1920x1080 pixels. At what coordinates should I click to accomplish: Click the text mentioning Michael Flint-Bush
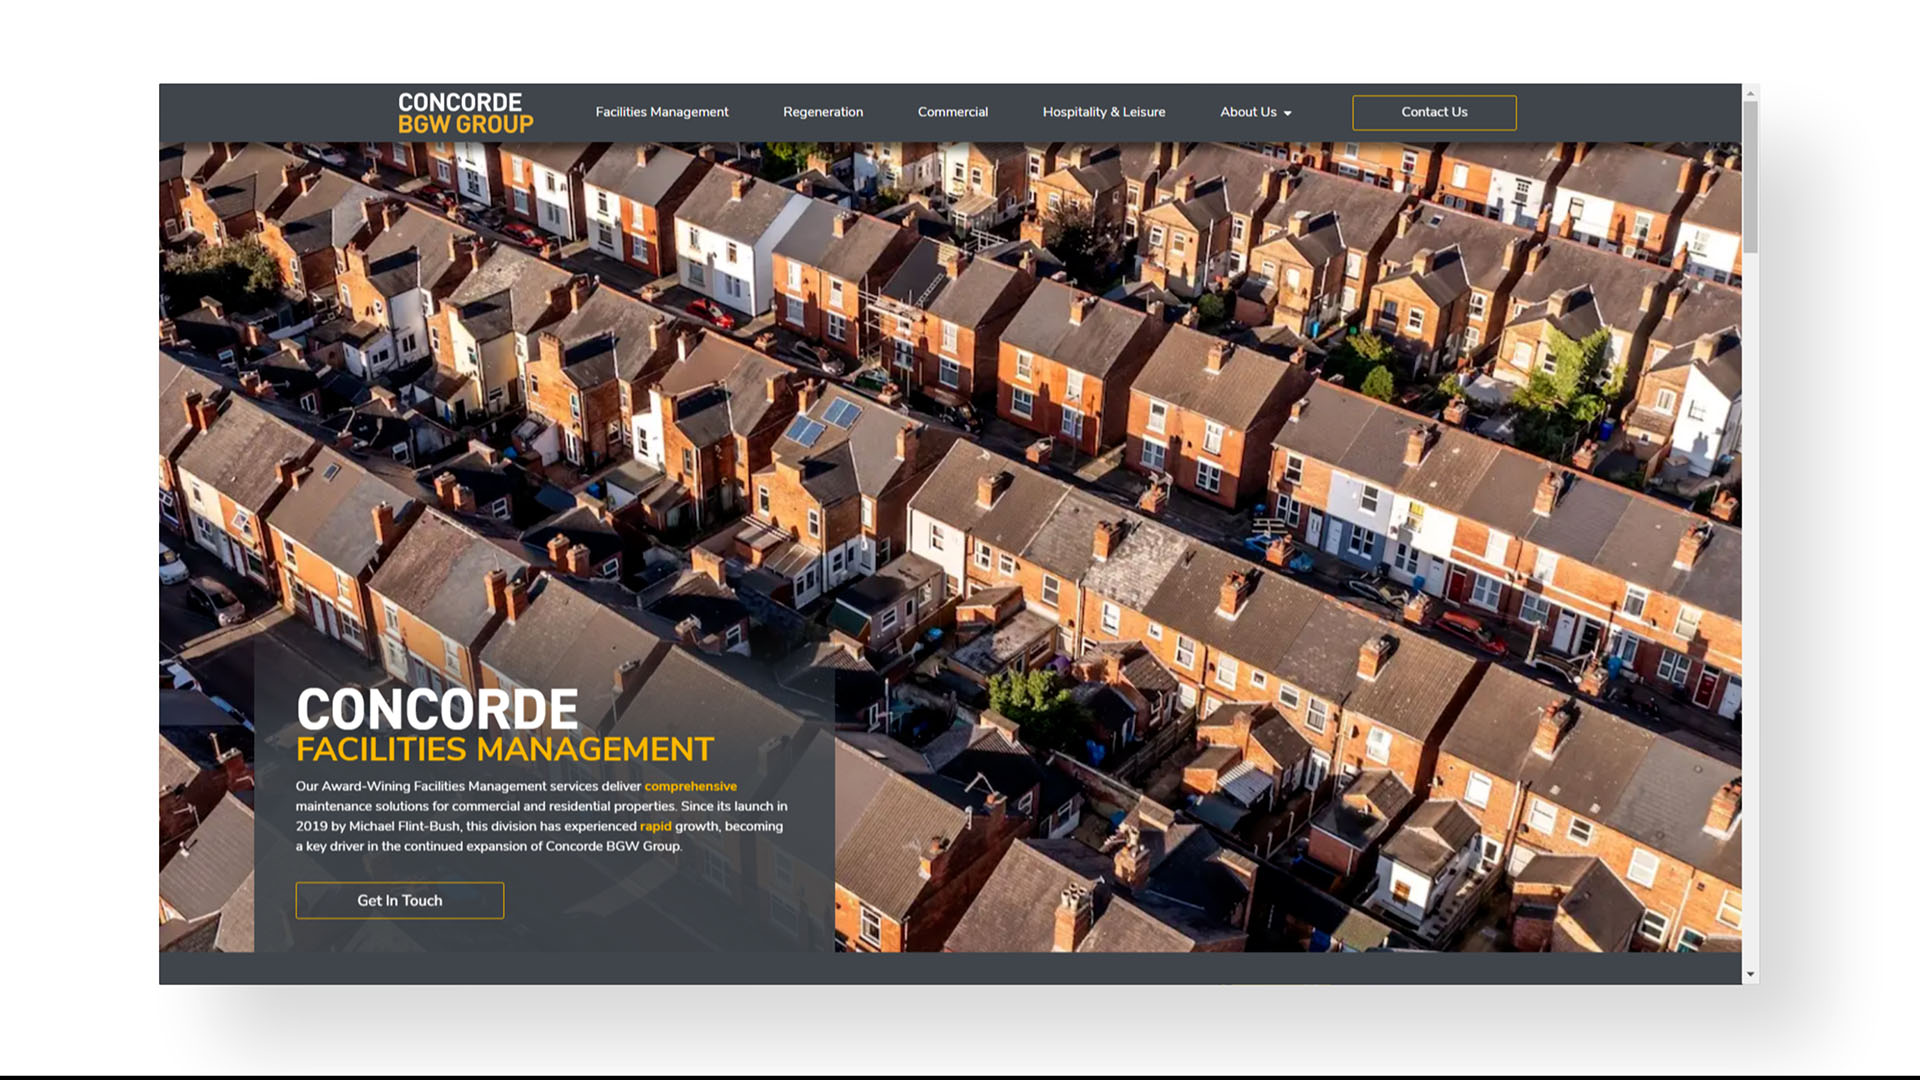[405, 826]
